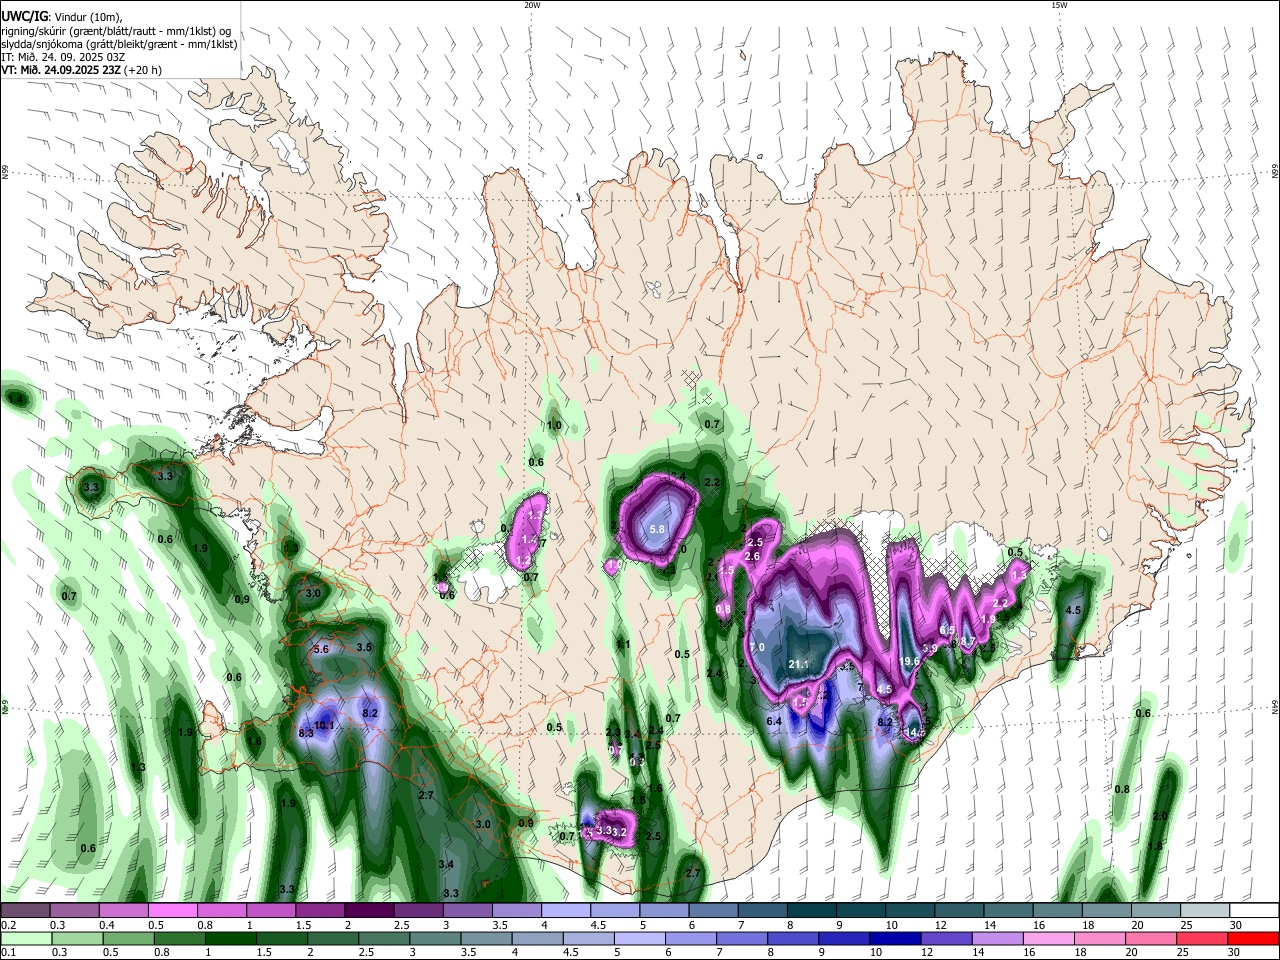Click the 'rigning/skúrir' legend description line
The height and width of the screenshot is (960, 1280).
pos(116,31)
